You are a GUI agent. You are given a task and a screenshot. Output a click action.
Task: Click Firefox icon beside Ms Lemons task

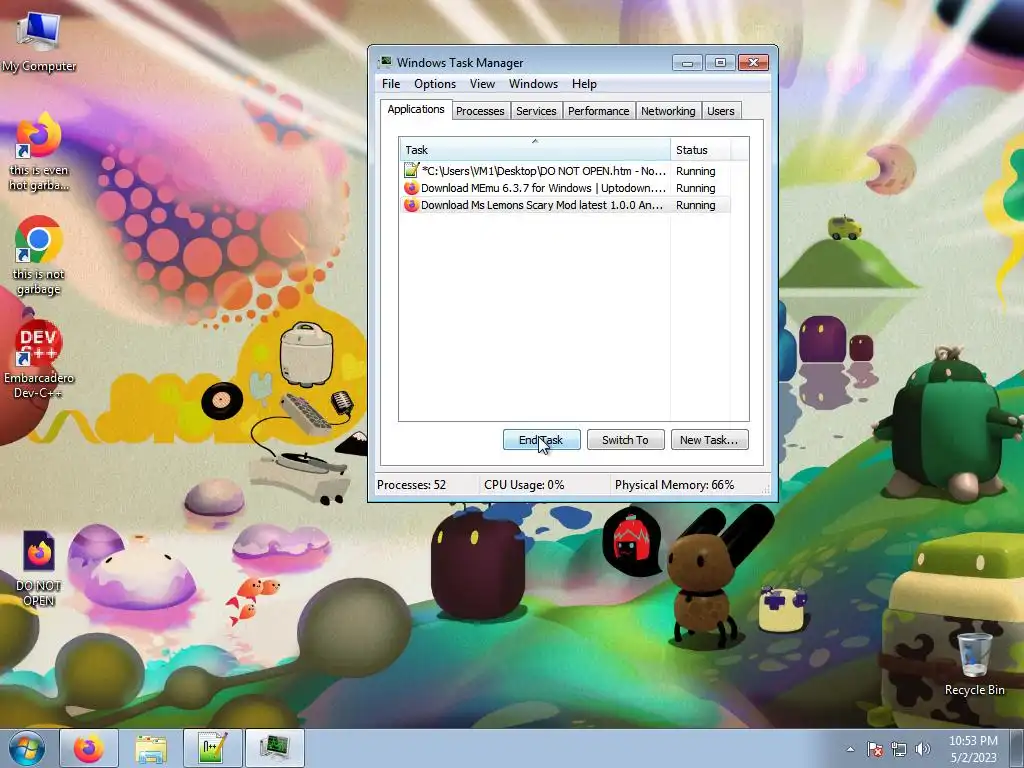pos(411,204)
